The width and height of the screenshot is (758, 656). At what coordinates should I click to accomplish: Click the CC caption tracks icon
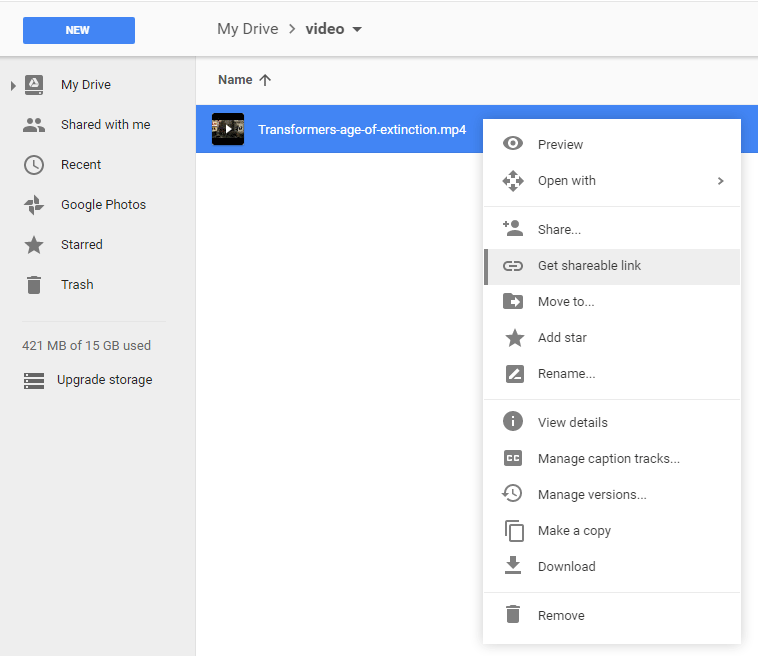point(513,458)
